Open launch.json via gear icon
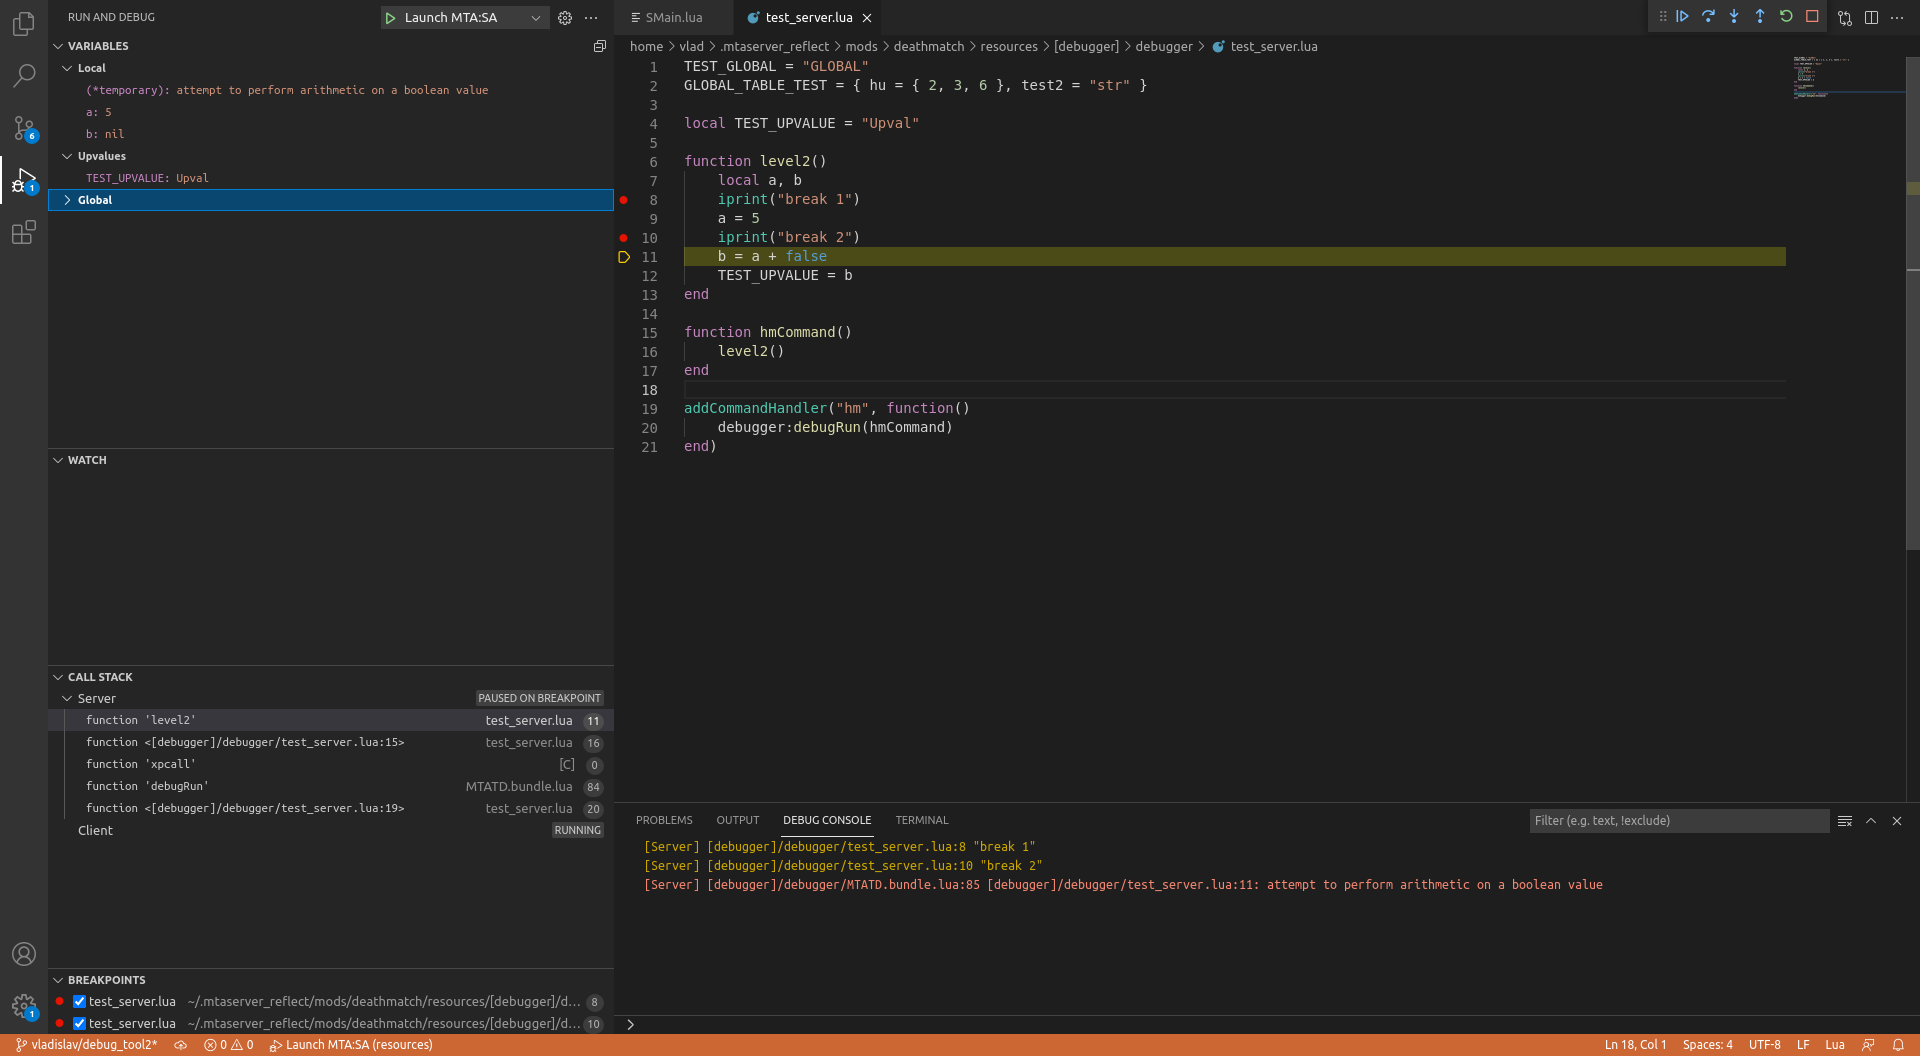This screenshot has height=1056, width=1920. tap(565, 18)
